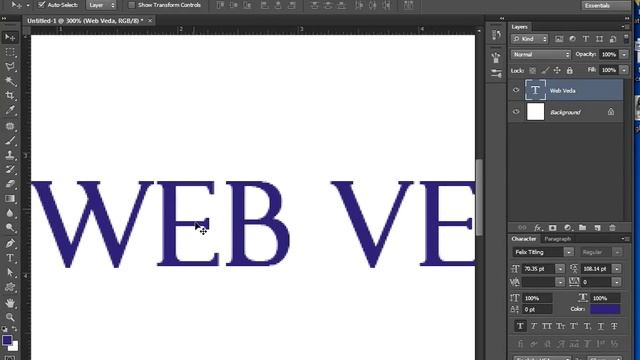Image resolution: width=640 pixels, height=360 pixels.
Task: Add a layer style with fx icon
Action: click(x=538, y=228)
